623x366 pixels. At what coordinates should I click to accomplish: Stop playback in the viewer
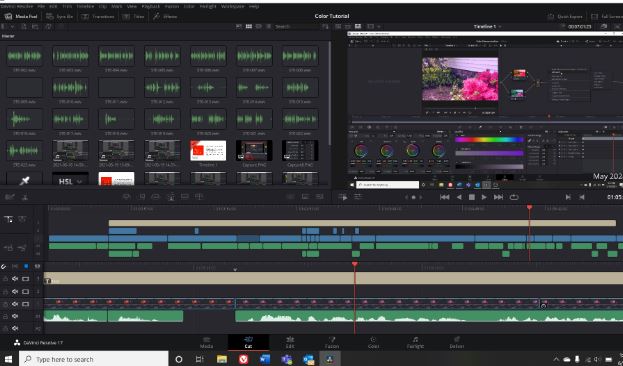click(x=472, y=197)
